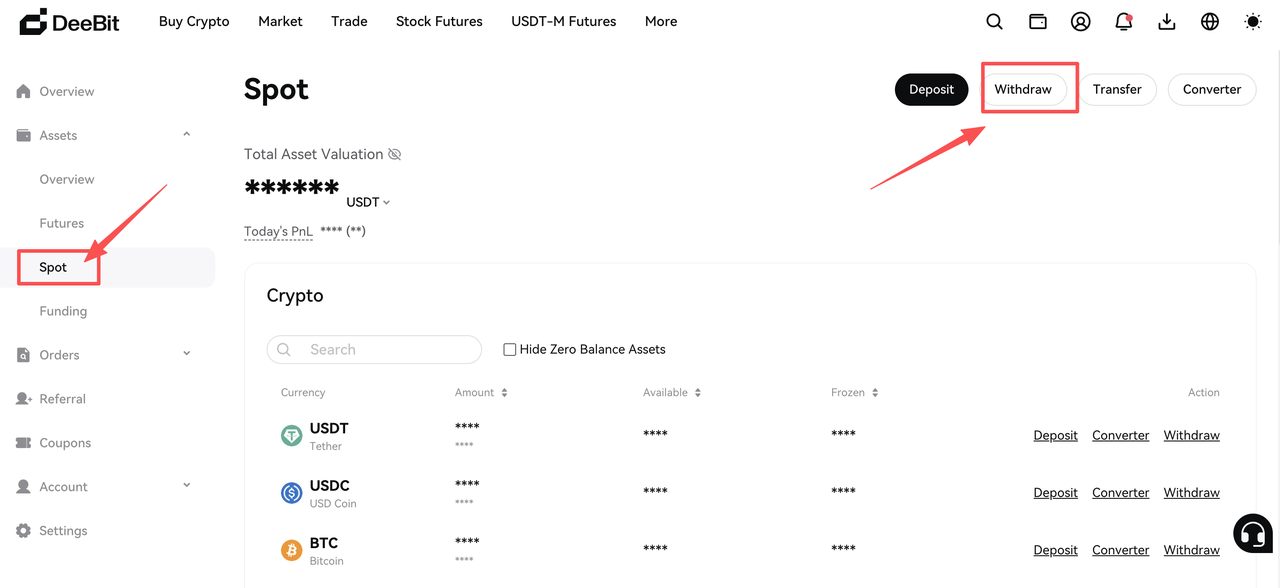
Task: Open the search magnifier icon in header
Action: (x=994, y=21)
